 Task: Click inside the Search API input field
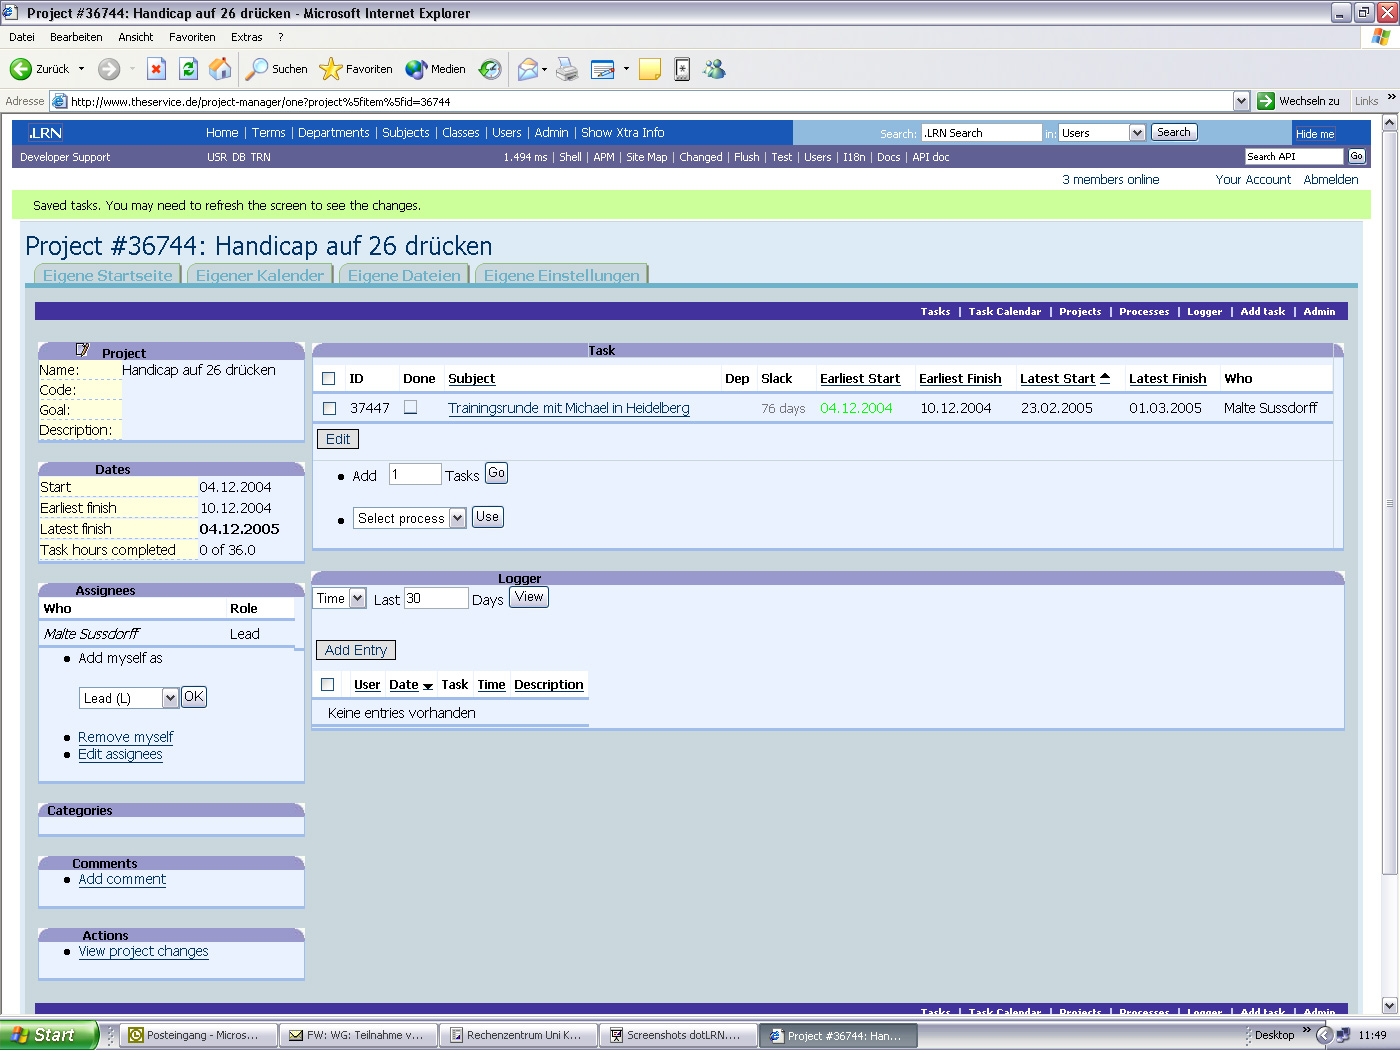(x=1293, y=156)
